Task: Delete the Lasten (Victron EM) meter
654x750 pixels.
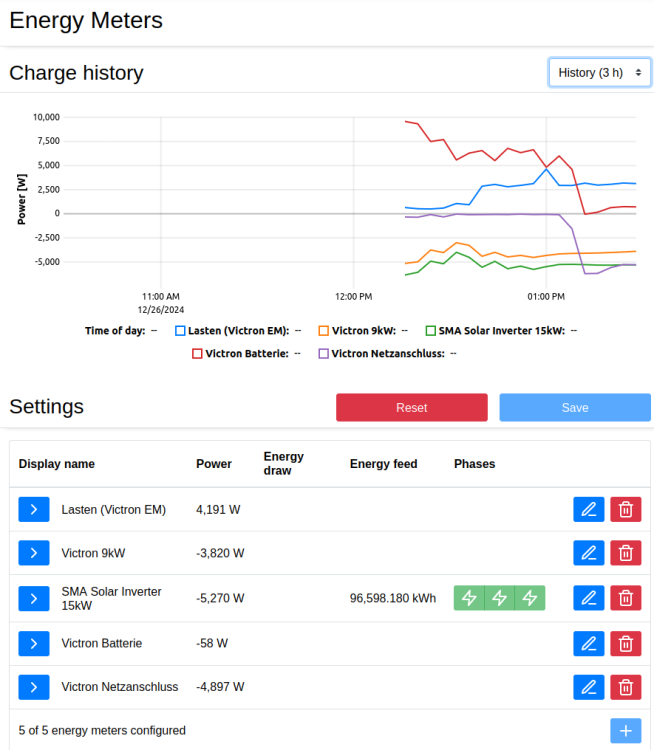Action: [626, 509]
